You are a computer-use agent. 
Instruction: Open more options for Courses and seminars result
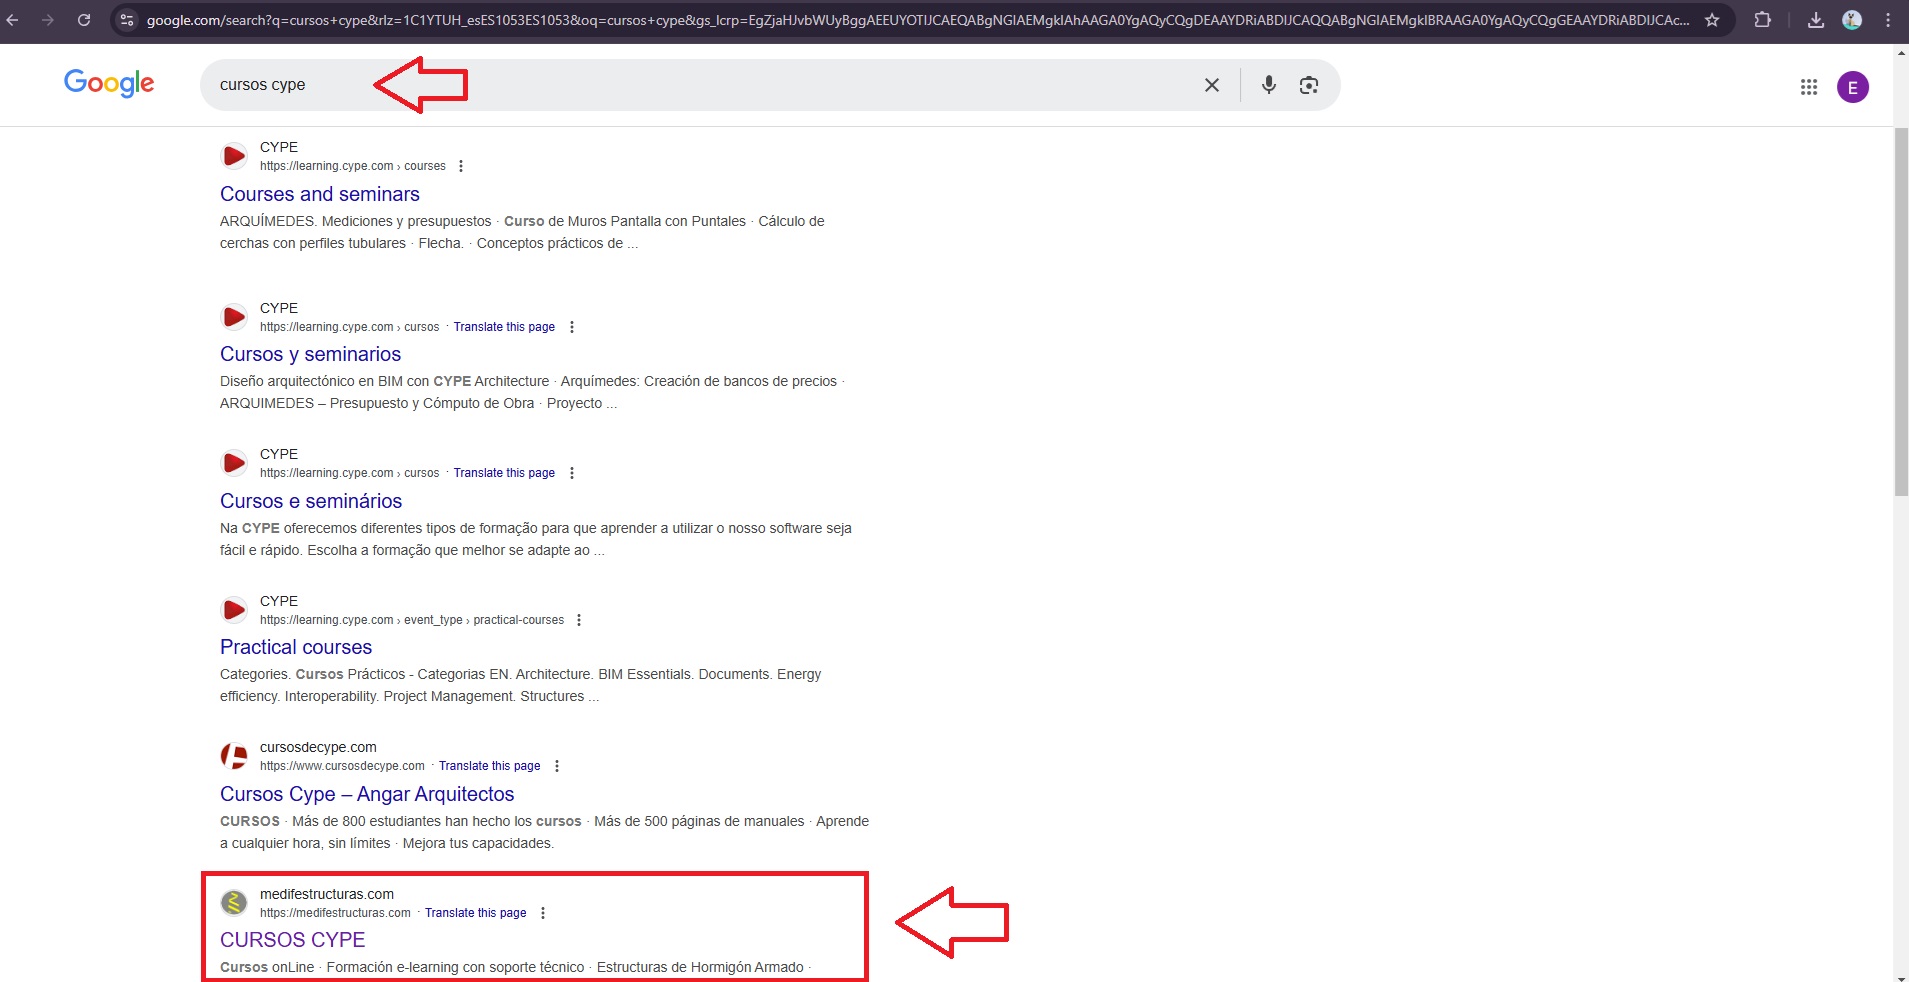tap(461, 166)
